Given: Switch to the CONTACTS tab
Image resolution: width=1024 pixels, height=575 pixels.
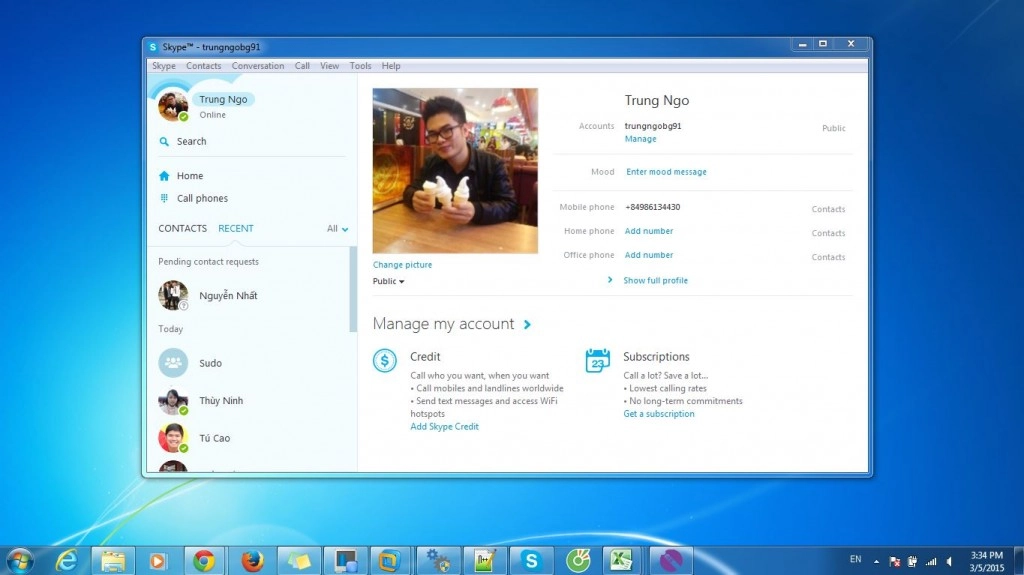Looking at the screenshot, I should coord(182,228).
